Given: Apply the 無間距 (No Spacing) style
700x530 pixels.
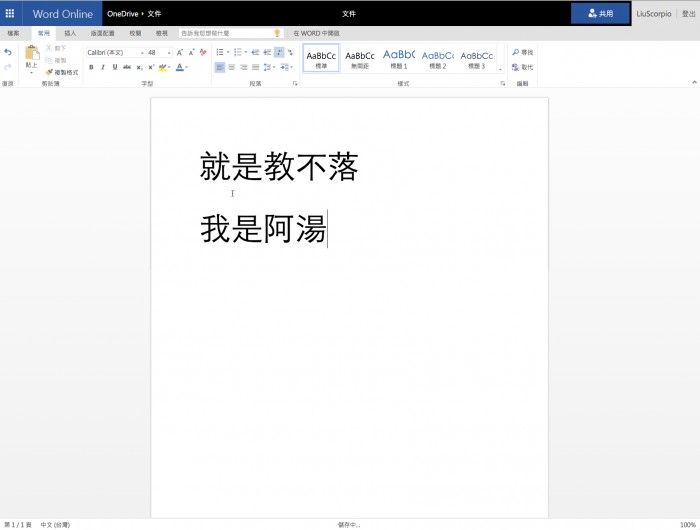Looking at the screenshot, I should [x=360, y=58].
